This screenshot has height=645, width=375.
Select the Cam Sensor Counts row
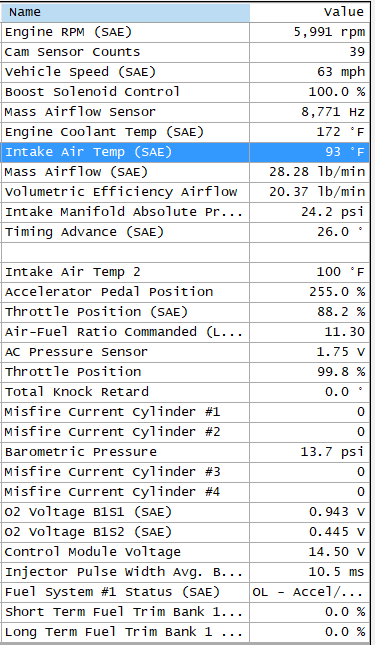click(185, 52)
